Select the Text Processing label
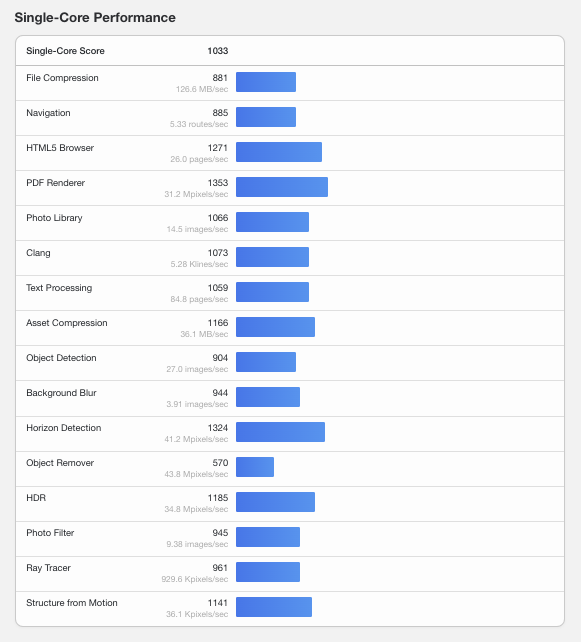The width and height of the screenshot is (581, 642). pyautogui.click(x=59, y=288)
